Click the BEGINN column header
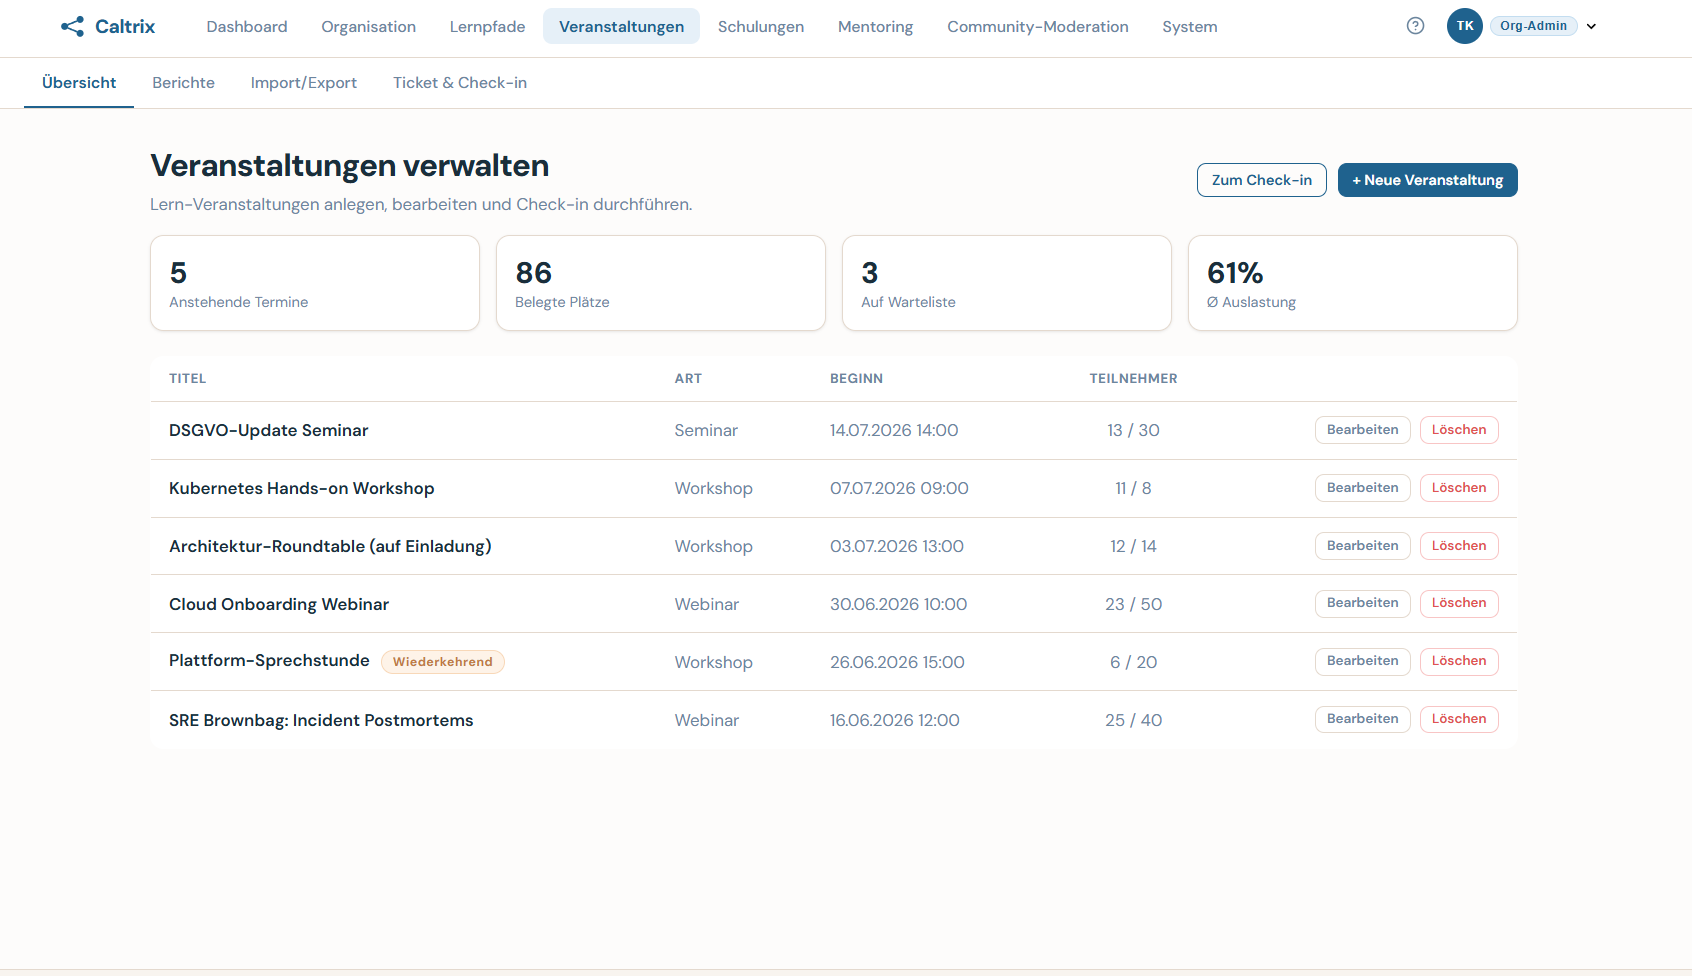Screen dimensions: 1692x976 tap(856, 379)
